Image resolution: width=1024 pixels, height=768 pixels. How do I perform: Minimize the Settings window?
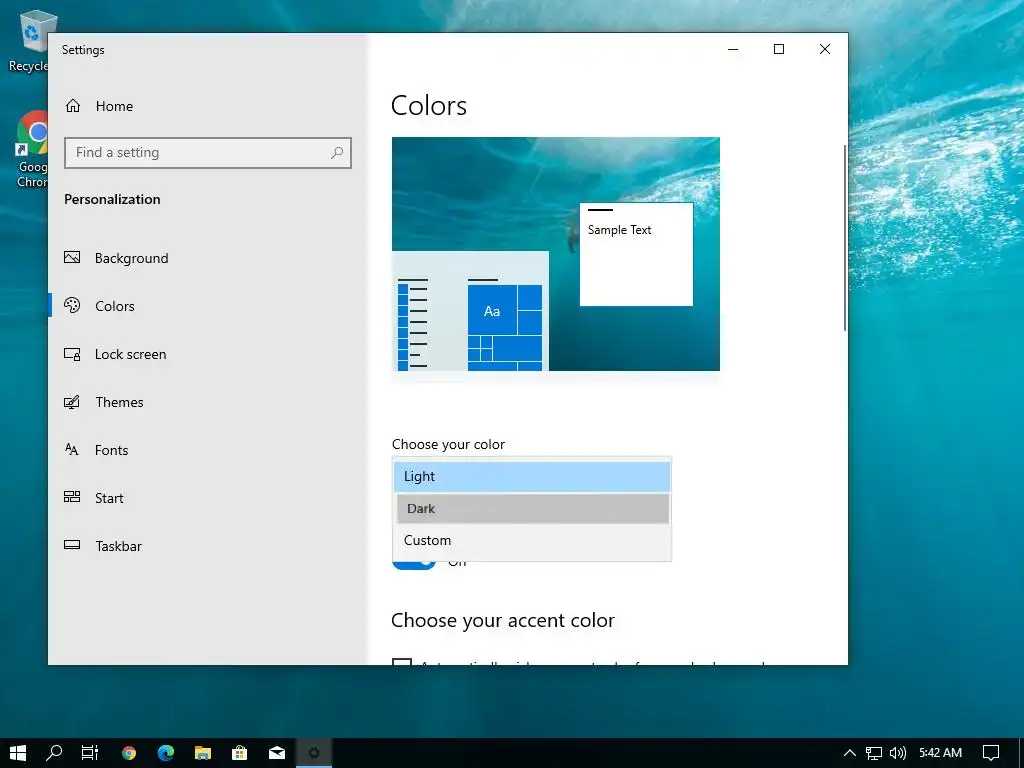[x=733, y=50]
